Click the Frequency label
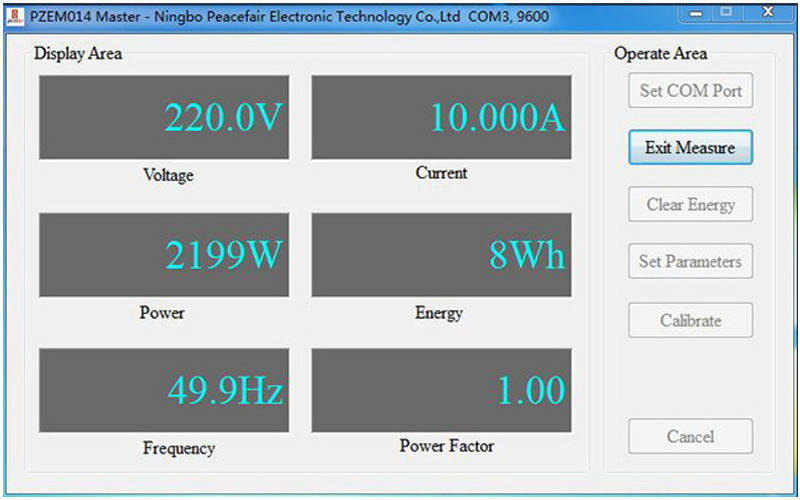 point(179,448)
